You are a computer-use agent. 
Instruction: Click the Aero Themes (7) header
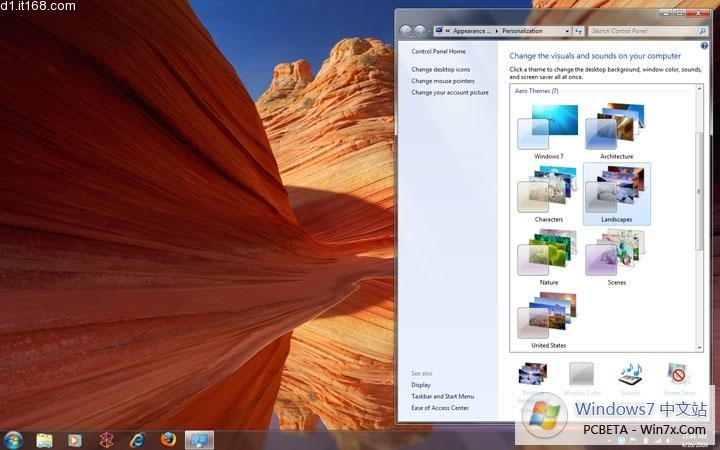coord(536,91)
